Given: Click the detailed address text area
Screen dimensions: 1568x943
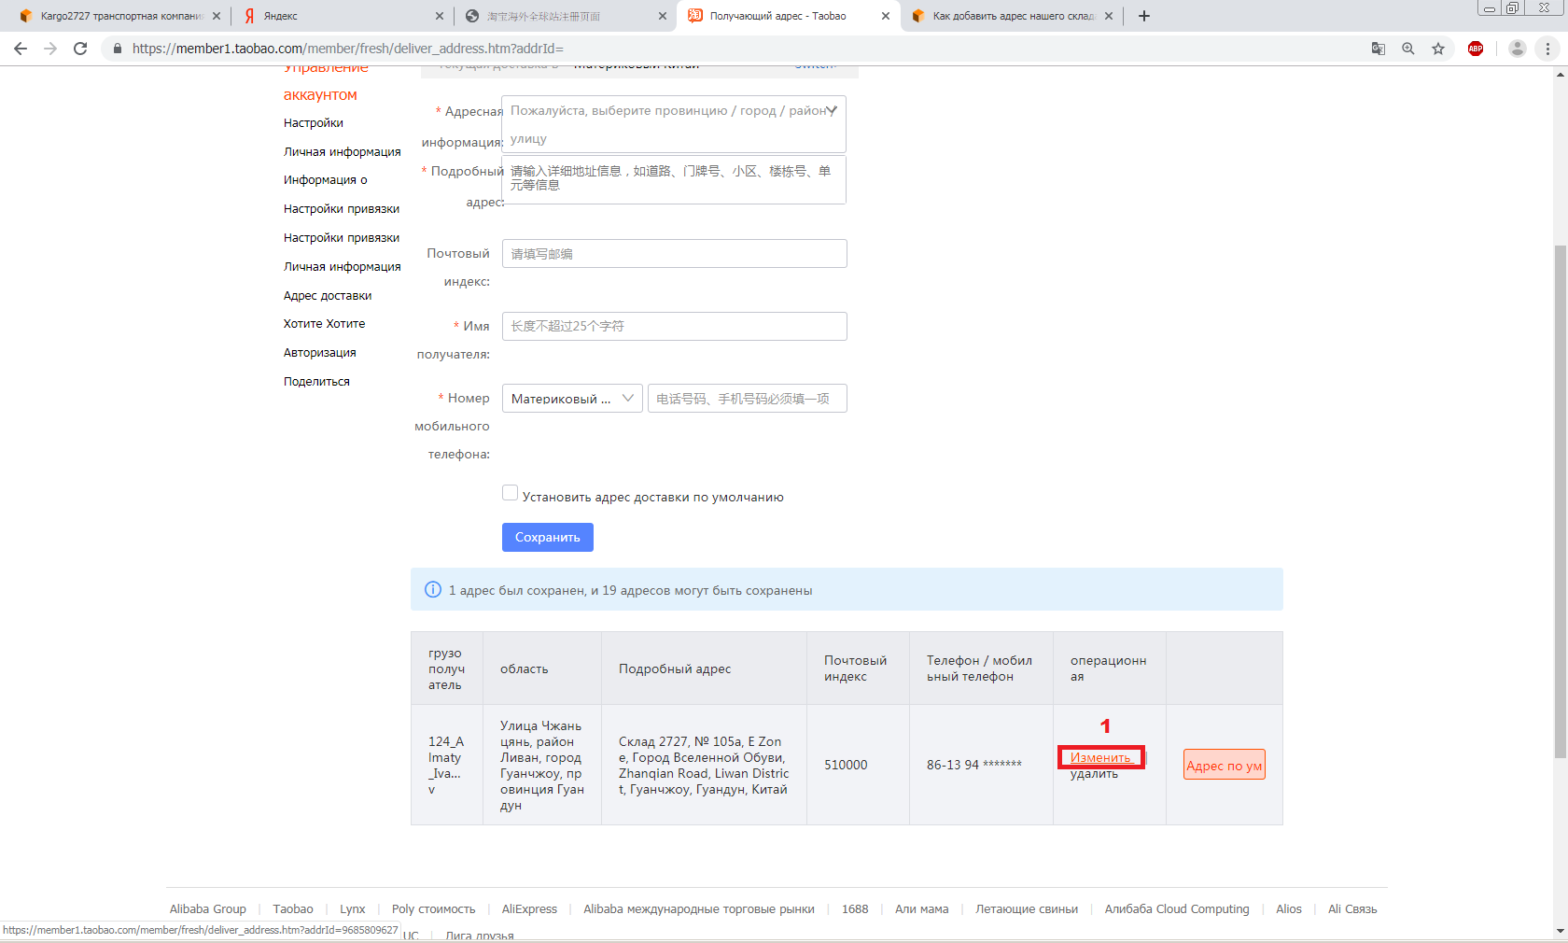Looking at the screenshot, I should [674, 180].
